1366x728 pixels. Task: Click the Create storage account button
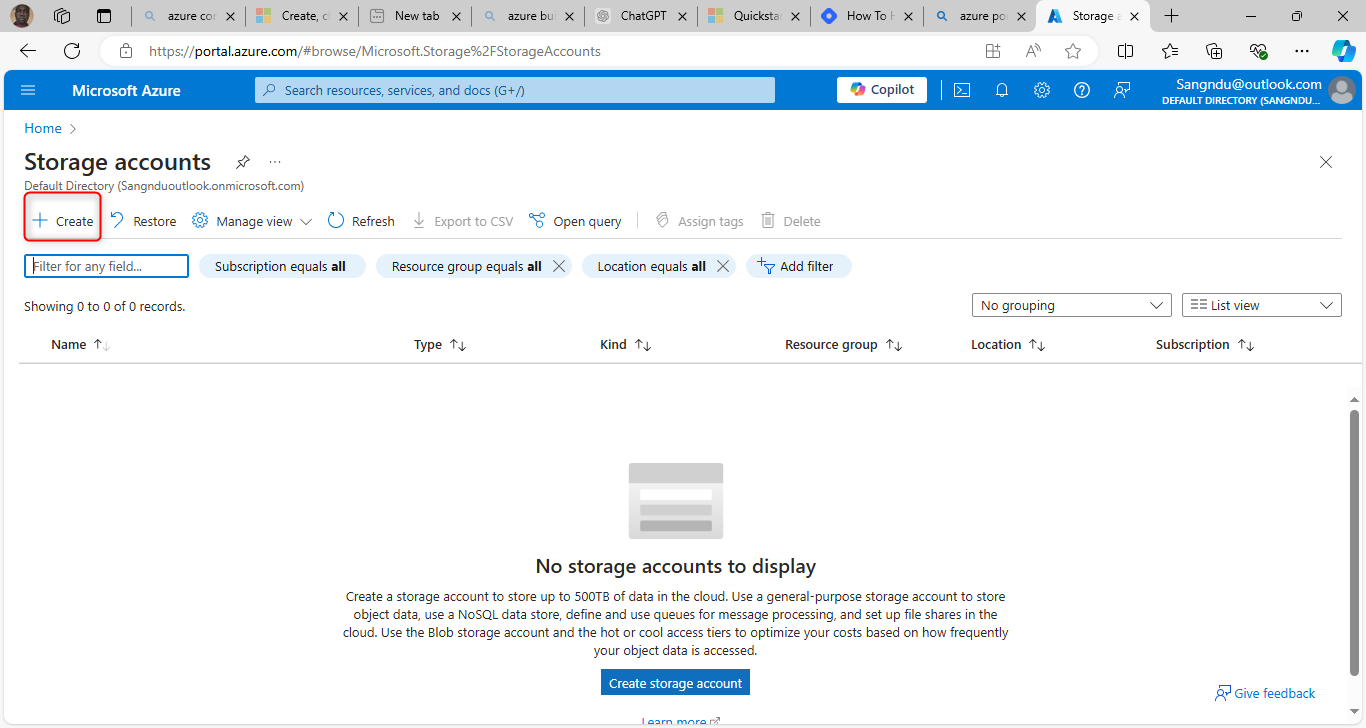coord(675,683)
